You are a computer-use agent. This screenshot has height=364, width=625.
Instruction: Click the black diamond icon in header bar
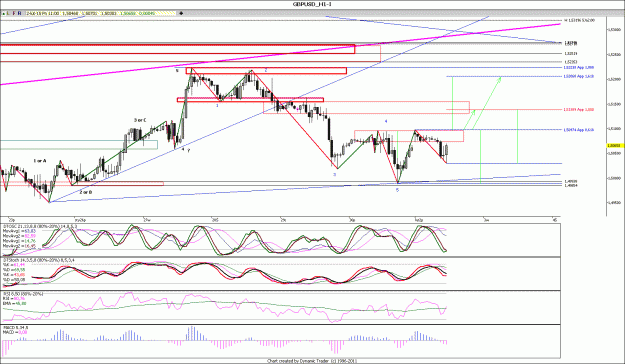(181, 13)
